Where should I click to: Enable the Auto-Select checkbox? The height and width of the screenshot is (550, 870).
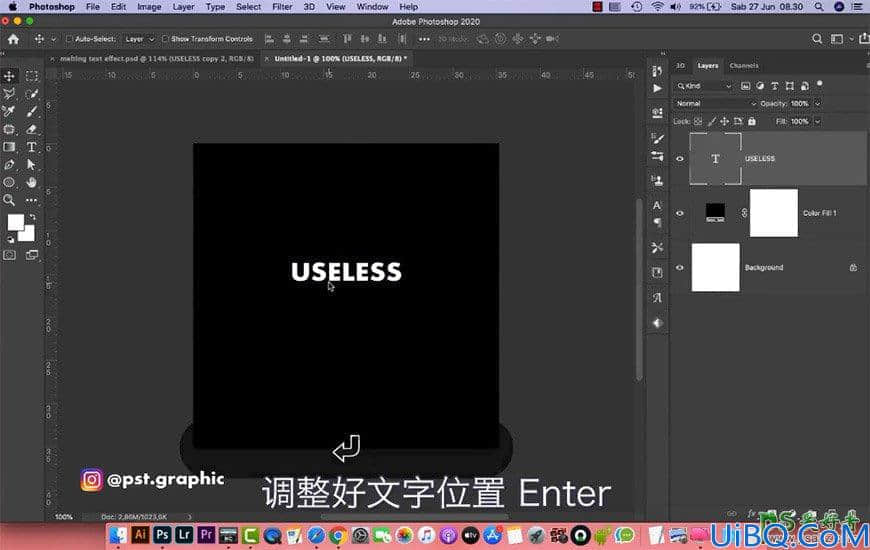pos(69,39)
